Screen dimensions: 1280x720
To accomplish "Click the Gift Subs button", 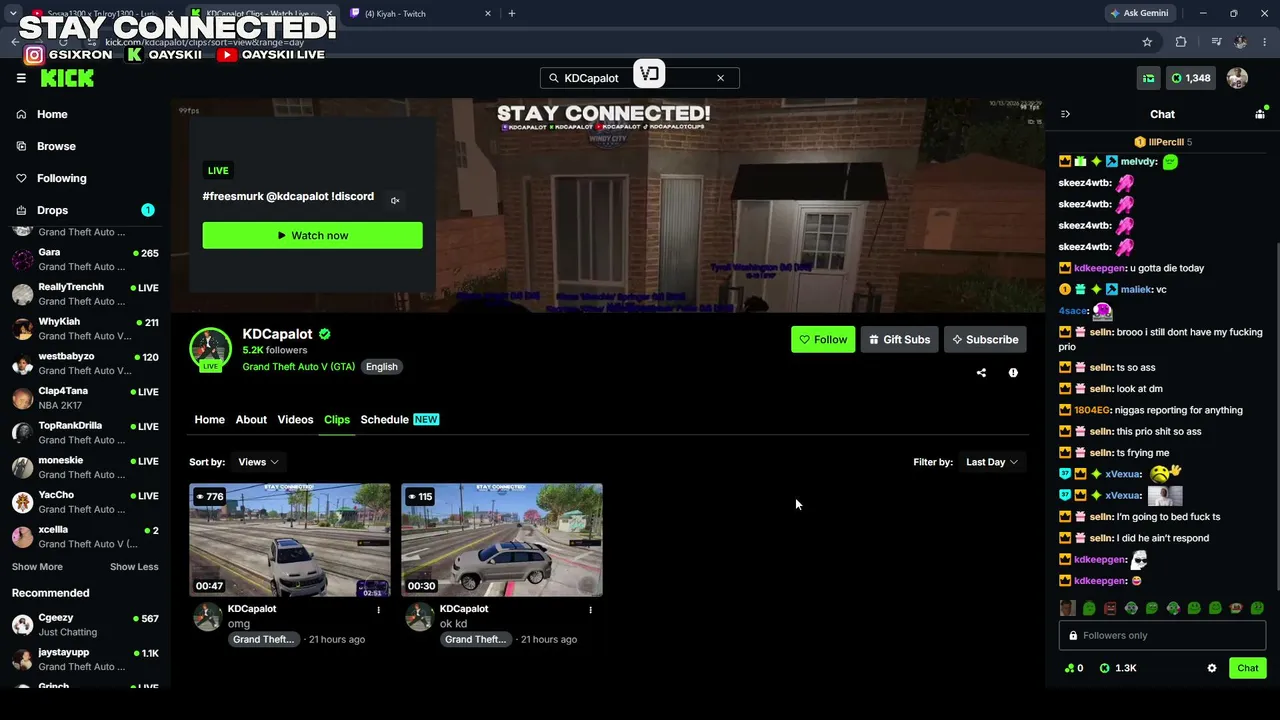I will pyautogui.click(x=899, y=340).
